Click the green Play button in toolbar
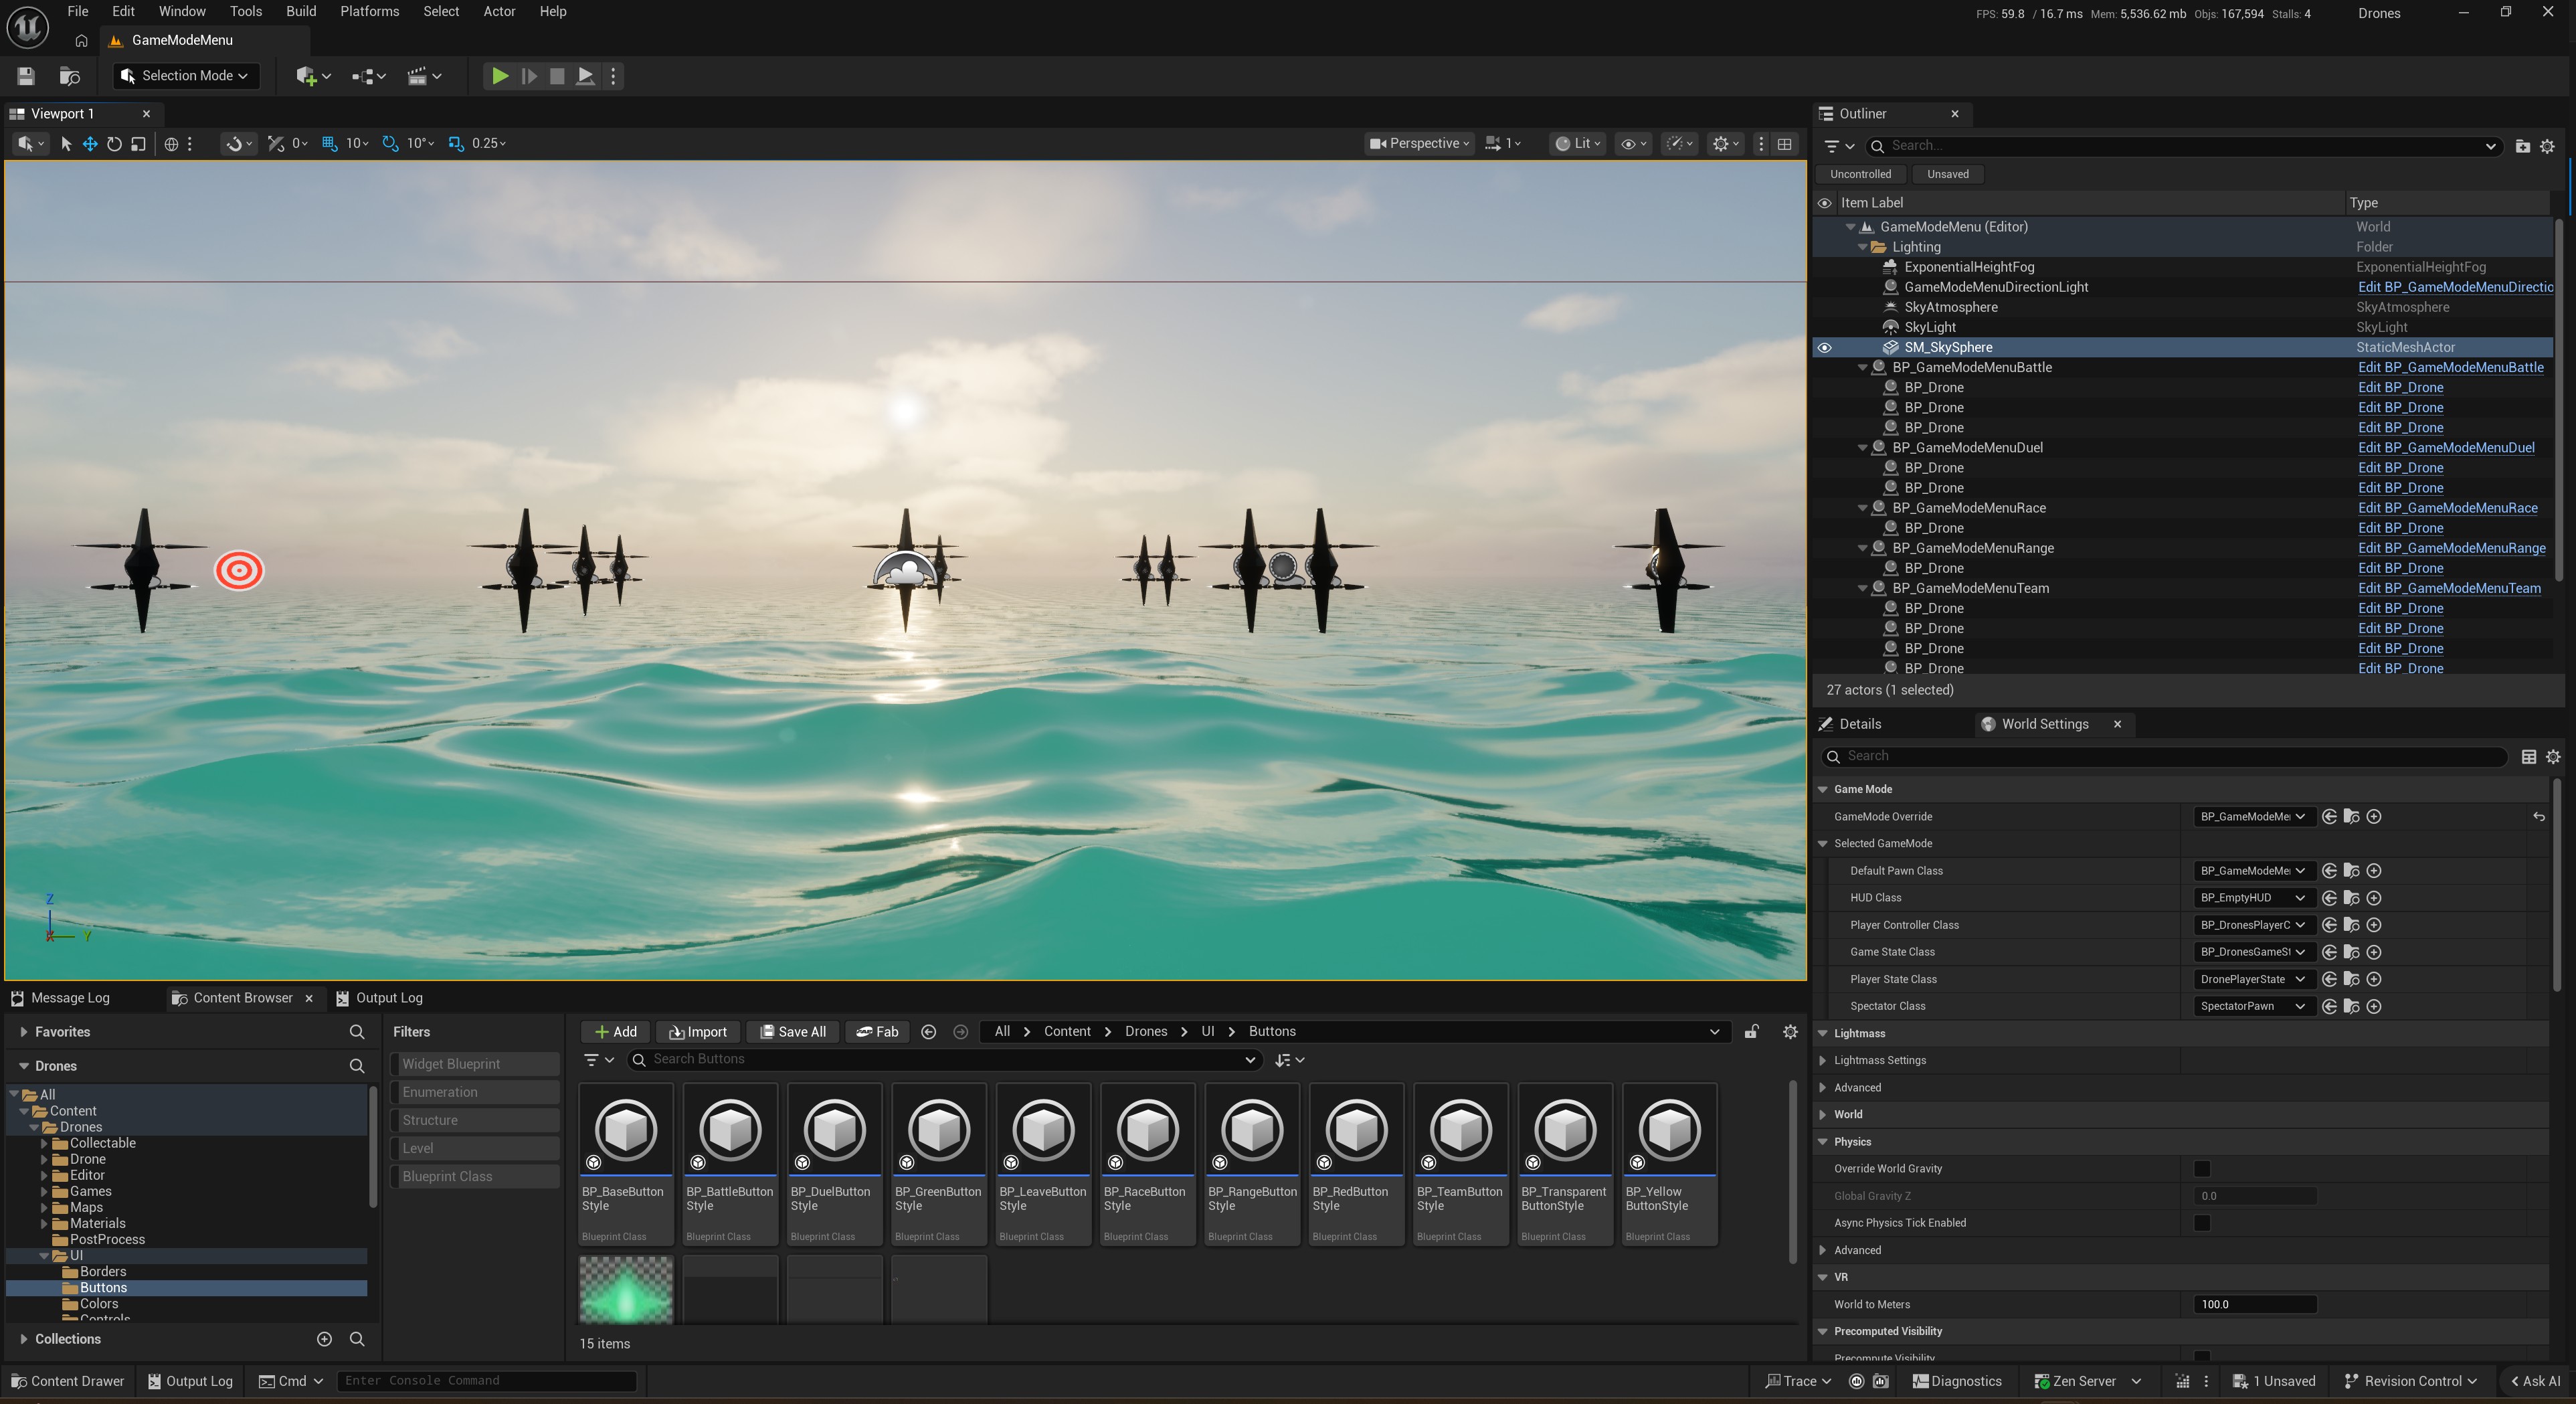The image size is (2576, 1404). point(500,76)
